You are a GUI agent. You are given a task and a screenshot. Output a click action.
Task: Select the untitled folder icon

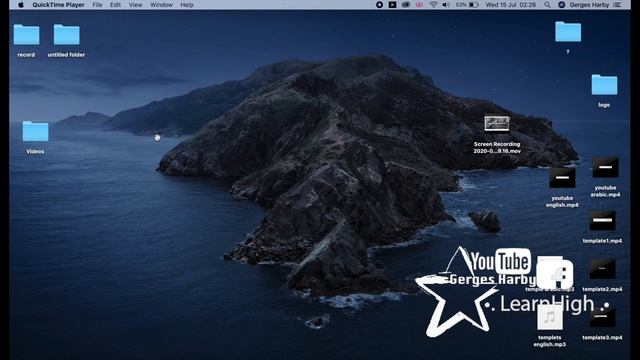click(x=67, y=35)
